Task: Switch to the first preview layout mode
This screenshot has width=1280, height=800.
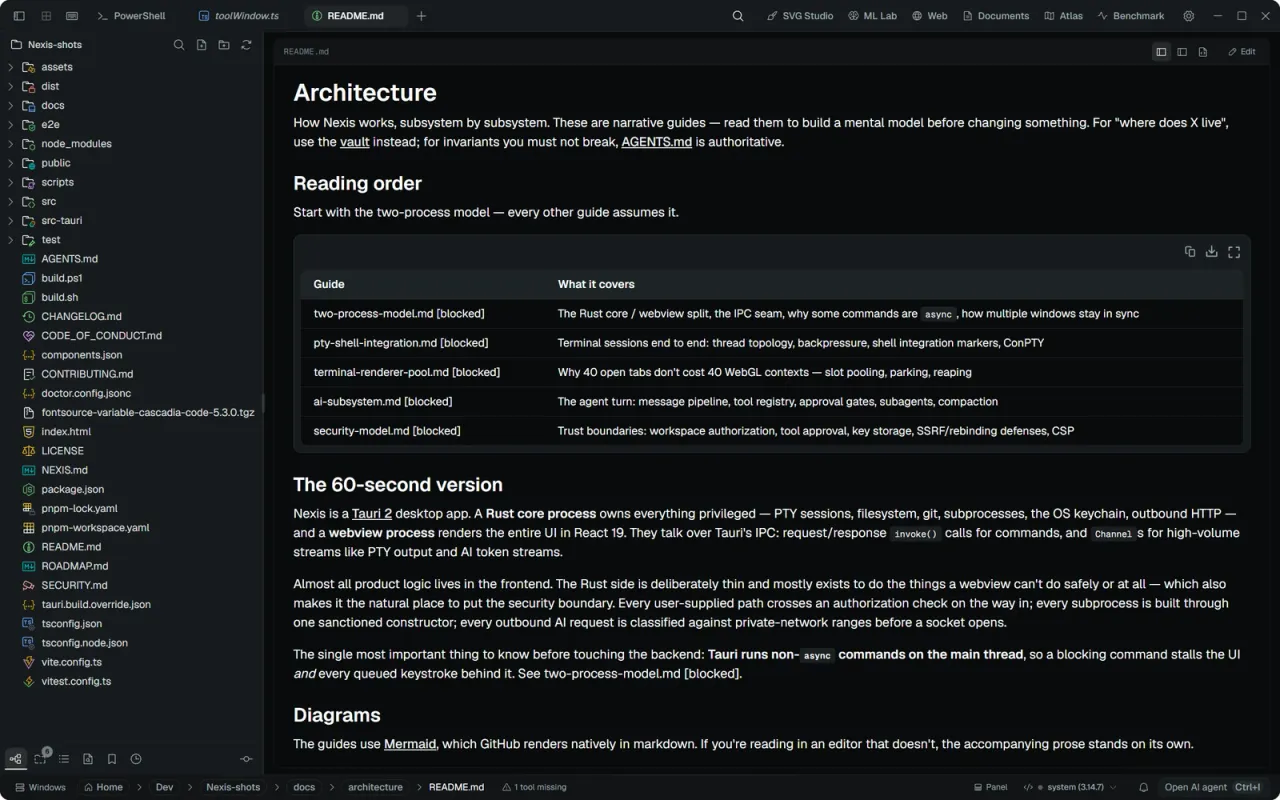Action: pos(1161,52)
